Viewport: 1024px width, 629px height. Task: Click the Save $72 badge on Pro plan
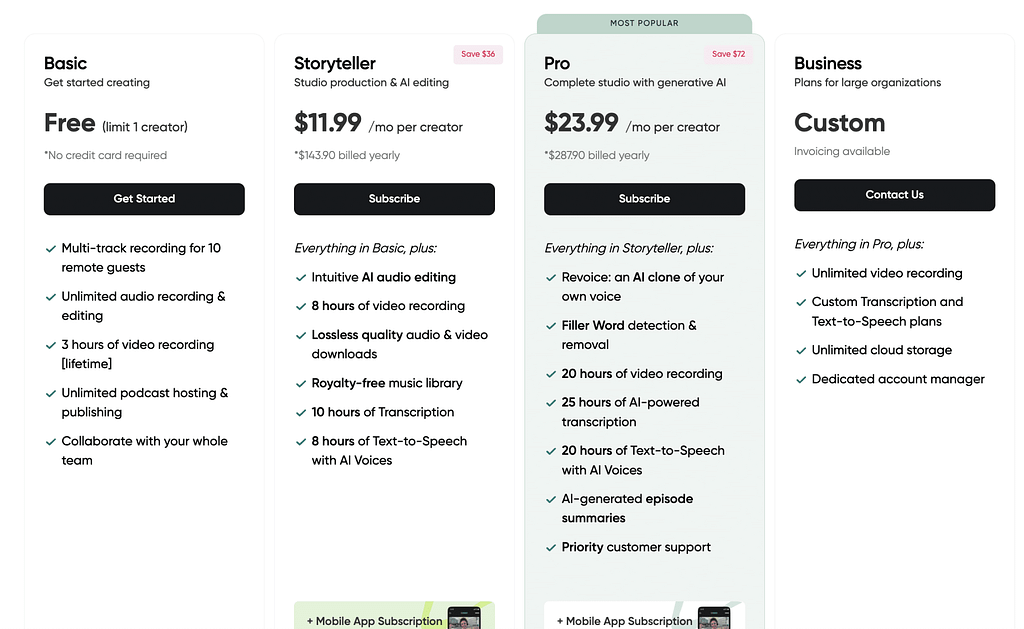(x=728, y=54)
